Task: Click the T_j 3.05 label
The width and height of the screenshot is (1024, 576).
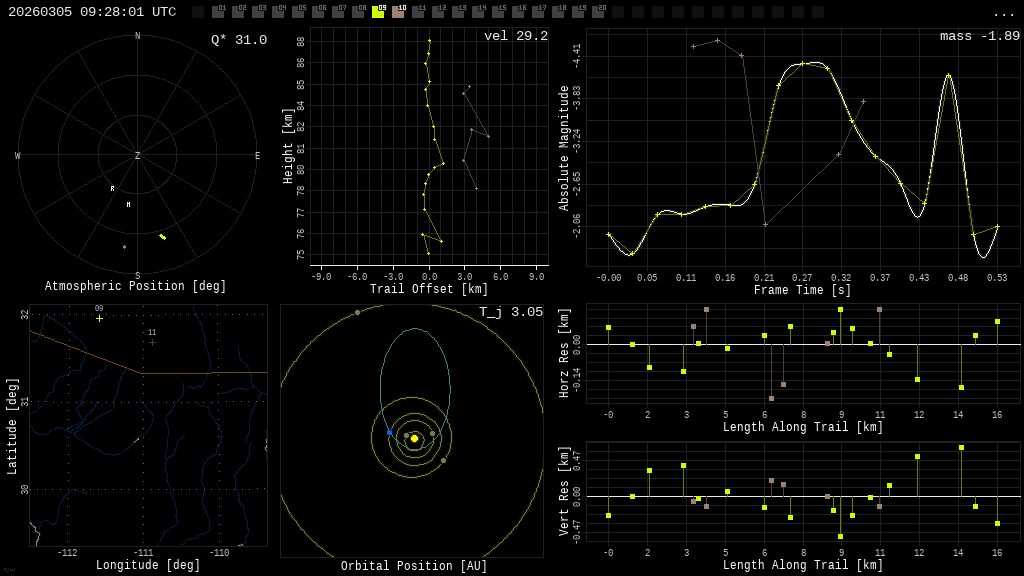Action: (x=511, y=312)
